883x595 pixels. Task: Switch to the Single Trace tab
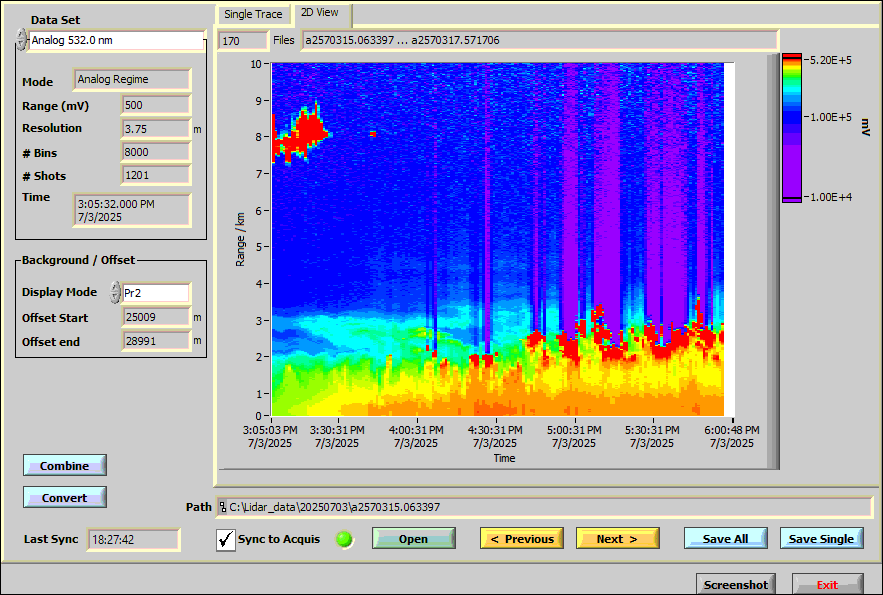click(252, 15)
